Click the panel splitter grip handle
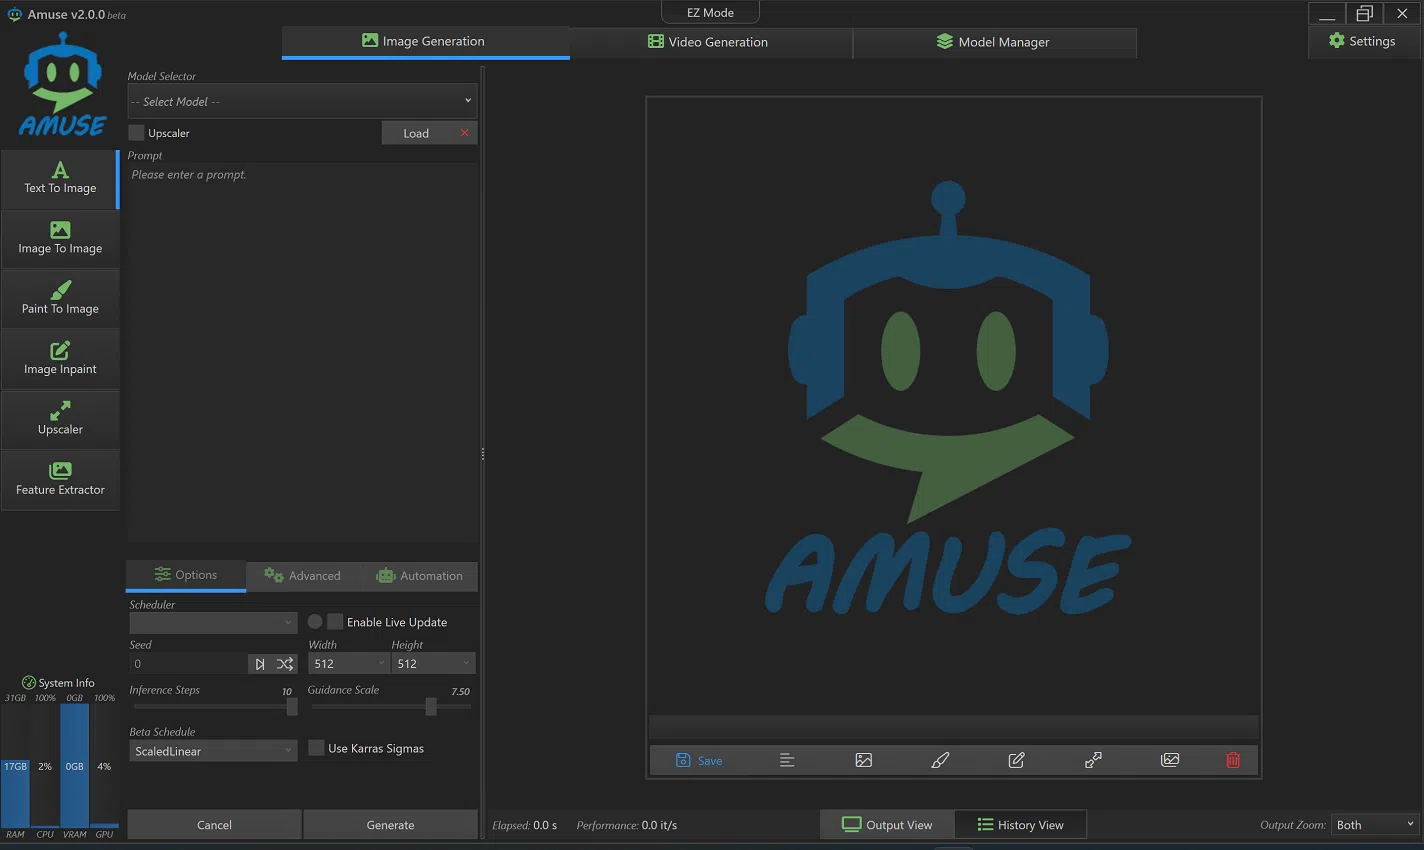 pyautogui.click(x=482, y=454)
